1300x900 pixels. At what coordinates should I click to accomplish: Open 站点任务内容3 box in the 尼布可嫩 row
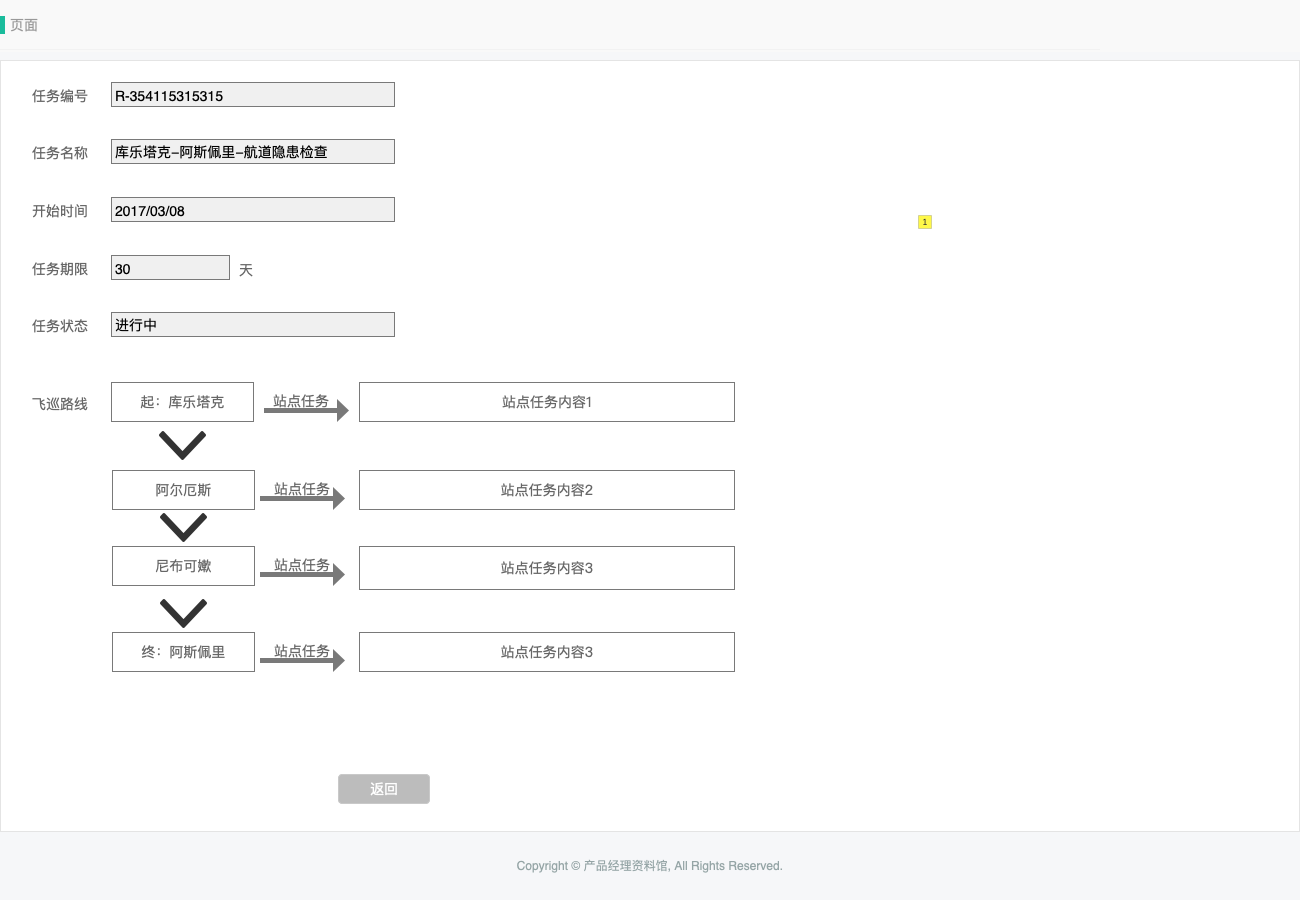(x=547, y=568)
